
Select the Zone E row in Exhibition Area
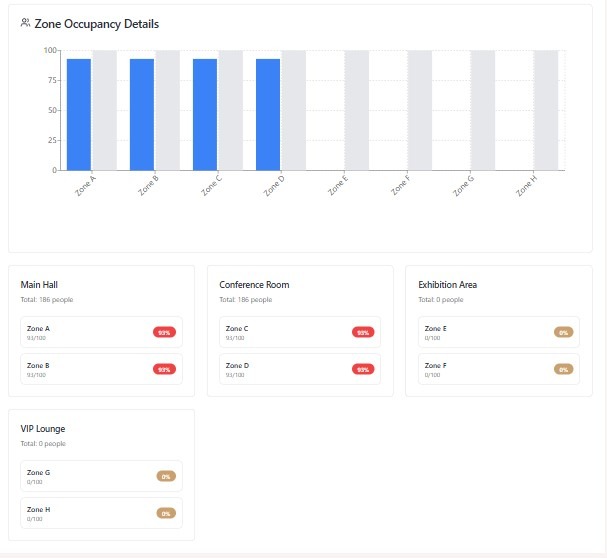click(x=484, y=332)
